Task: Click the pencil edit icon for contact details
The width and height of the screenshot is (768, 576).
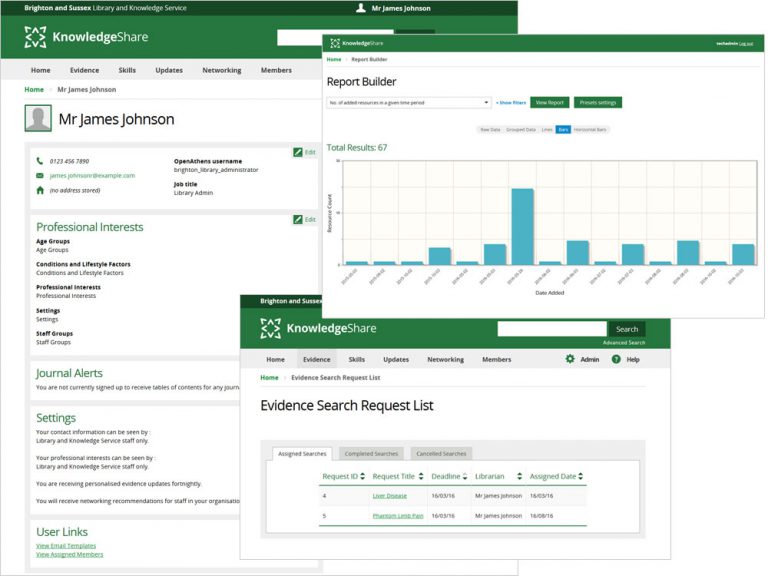Action: coord(298,152)
